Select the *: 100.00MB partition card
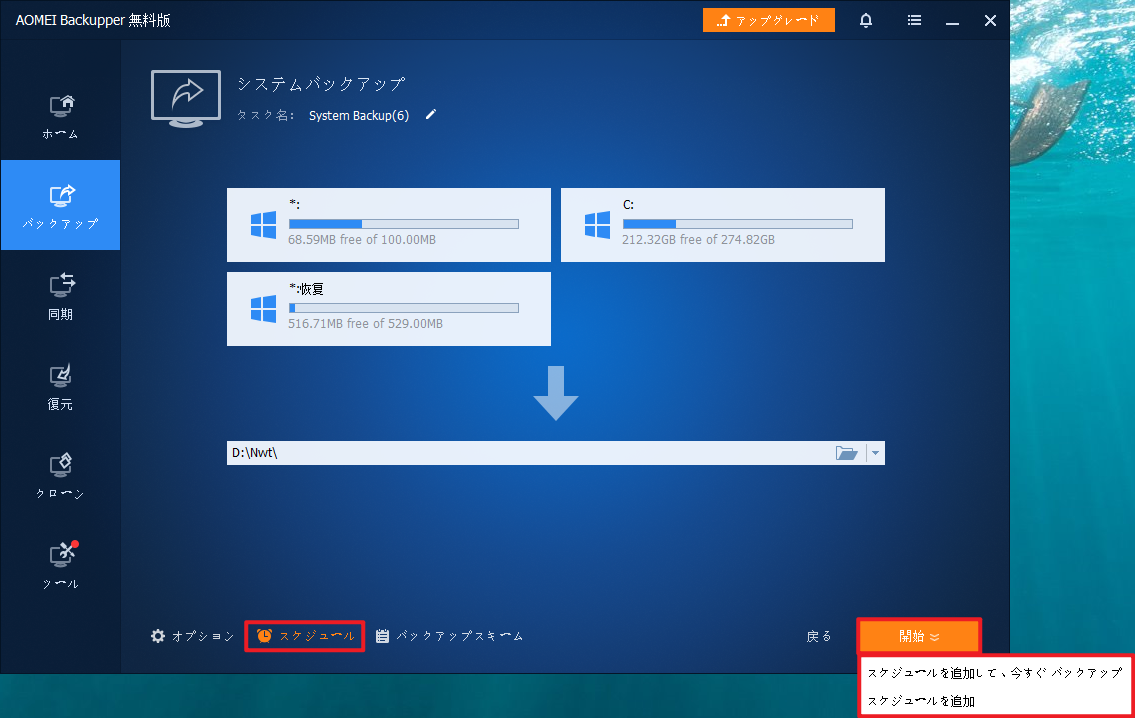 (x=389, y=225)
